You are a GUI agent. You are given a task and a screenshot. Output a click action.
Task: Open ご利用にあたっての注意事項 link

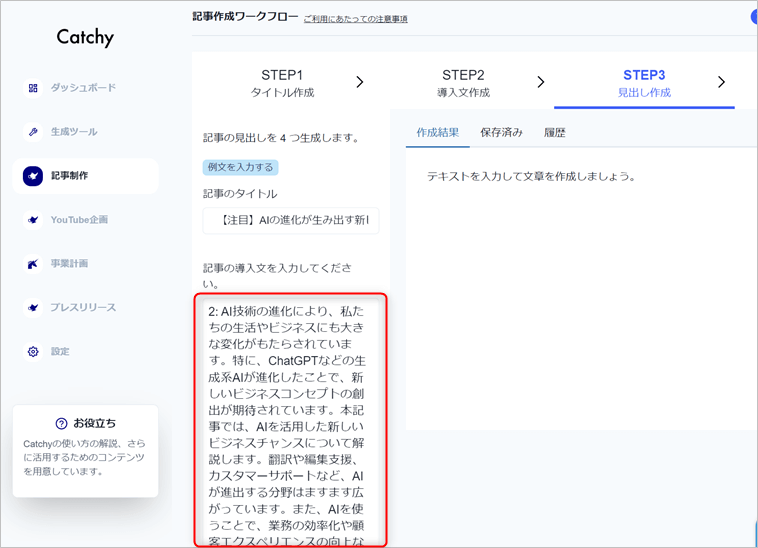(355, 19)
